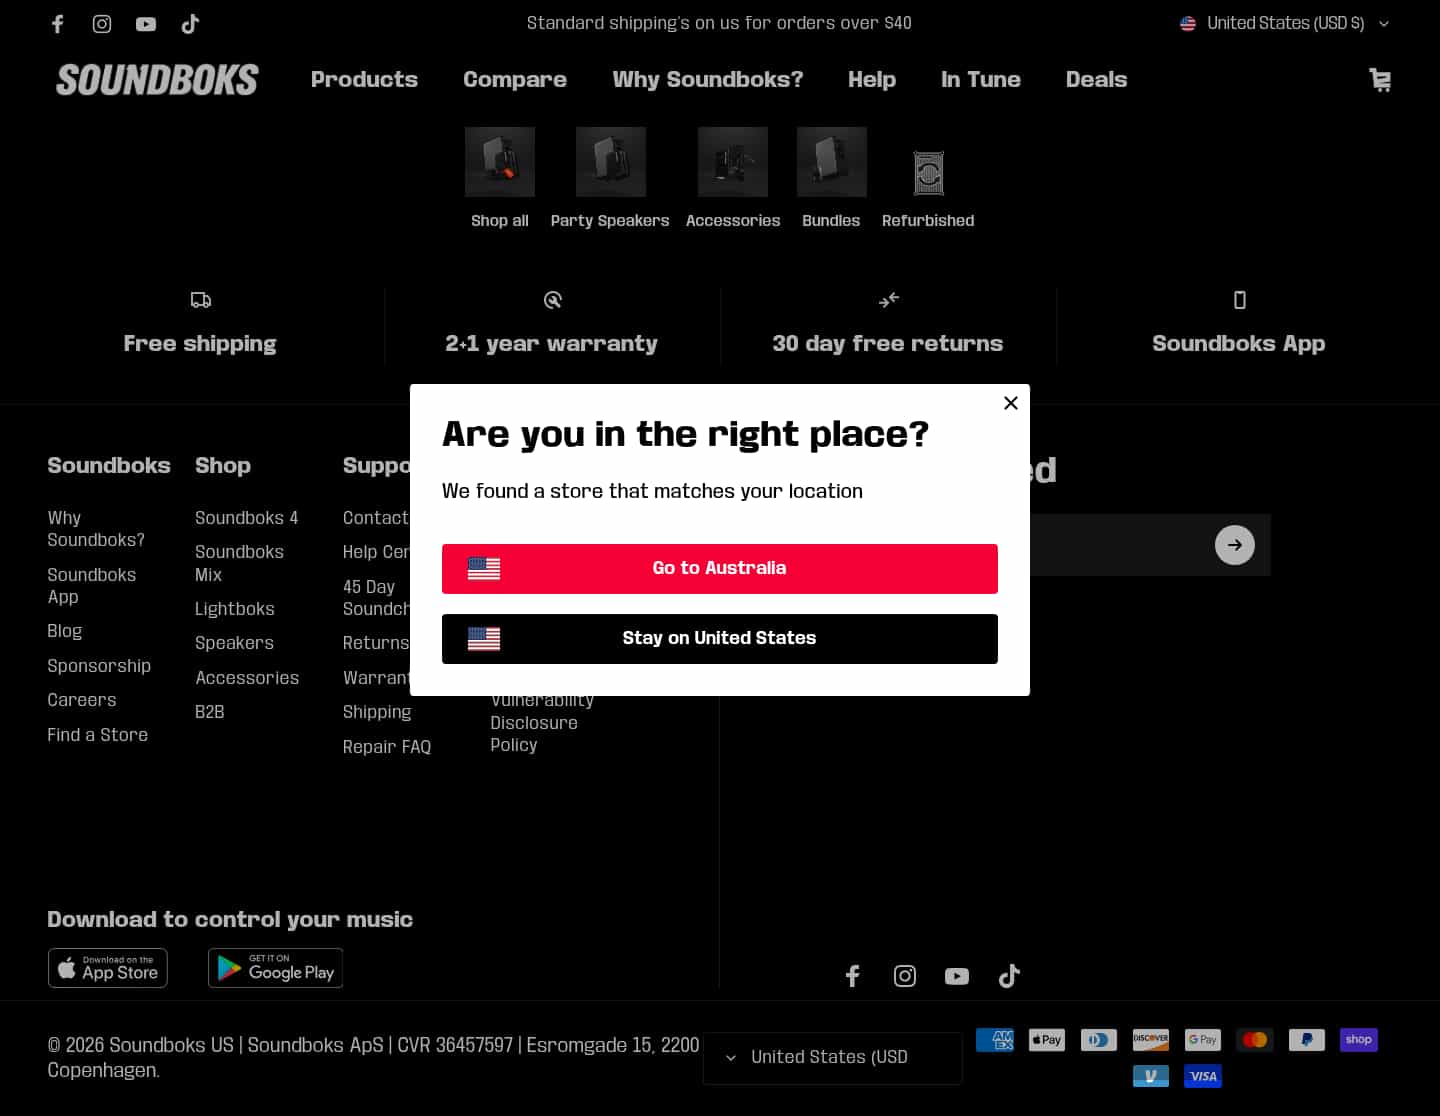Open the In Tune menu item
Image resolution: width=1440 pixels, height=1116 pixels.
[x=981, y=80]
